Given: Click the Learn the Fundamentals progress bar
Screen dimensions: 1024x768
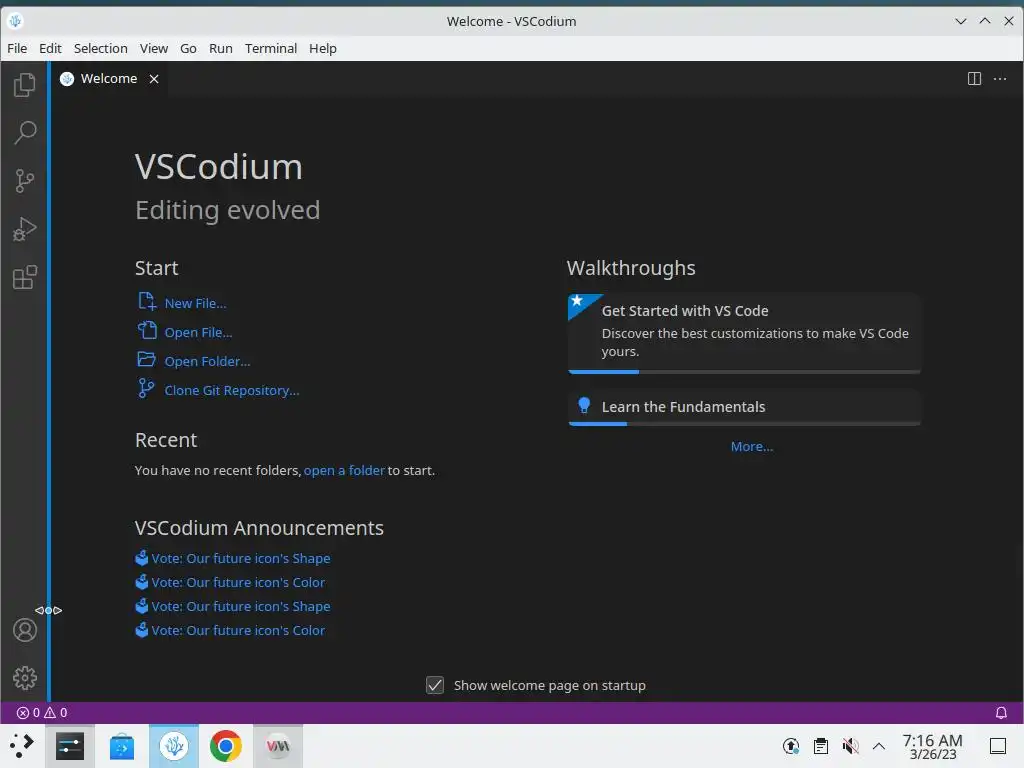Looking at the screenshot, I should 744,424.
